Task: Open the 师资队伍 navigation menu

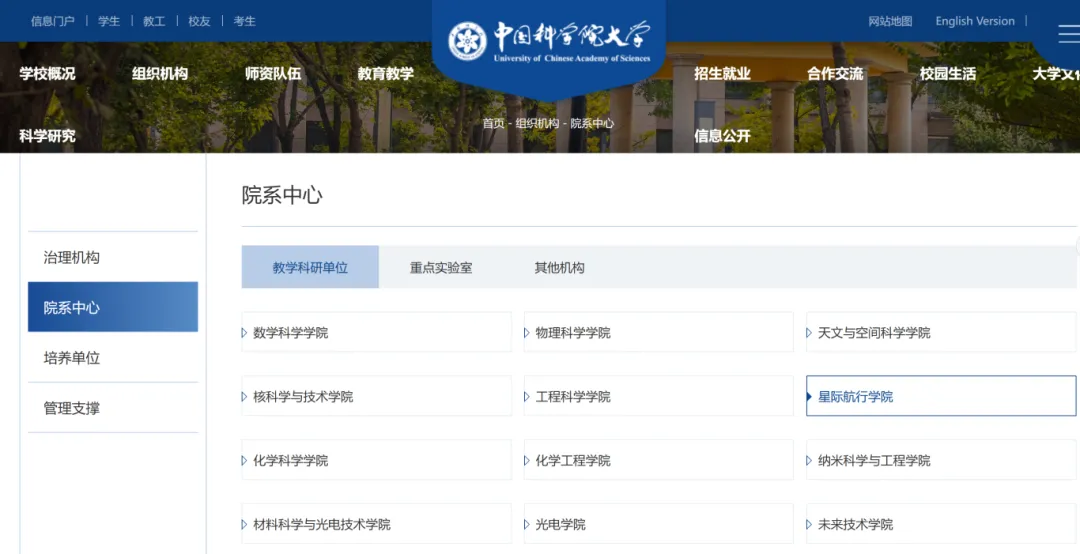Action: (x=273, y=74)
